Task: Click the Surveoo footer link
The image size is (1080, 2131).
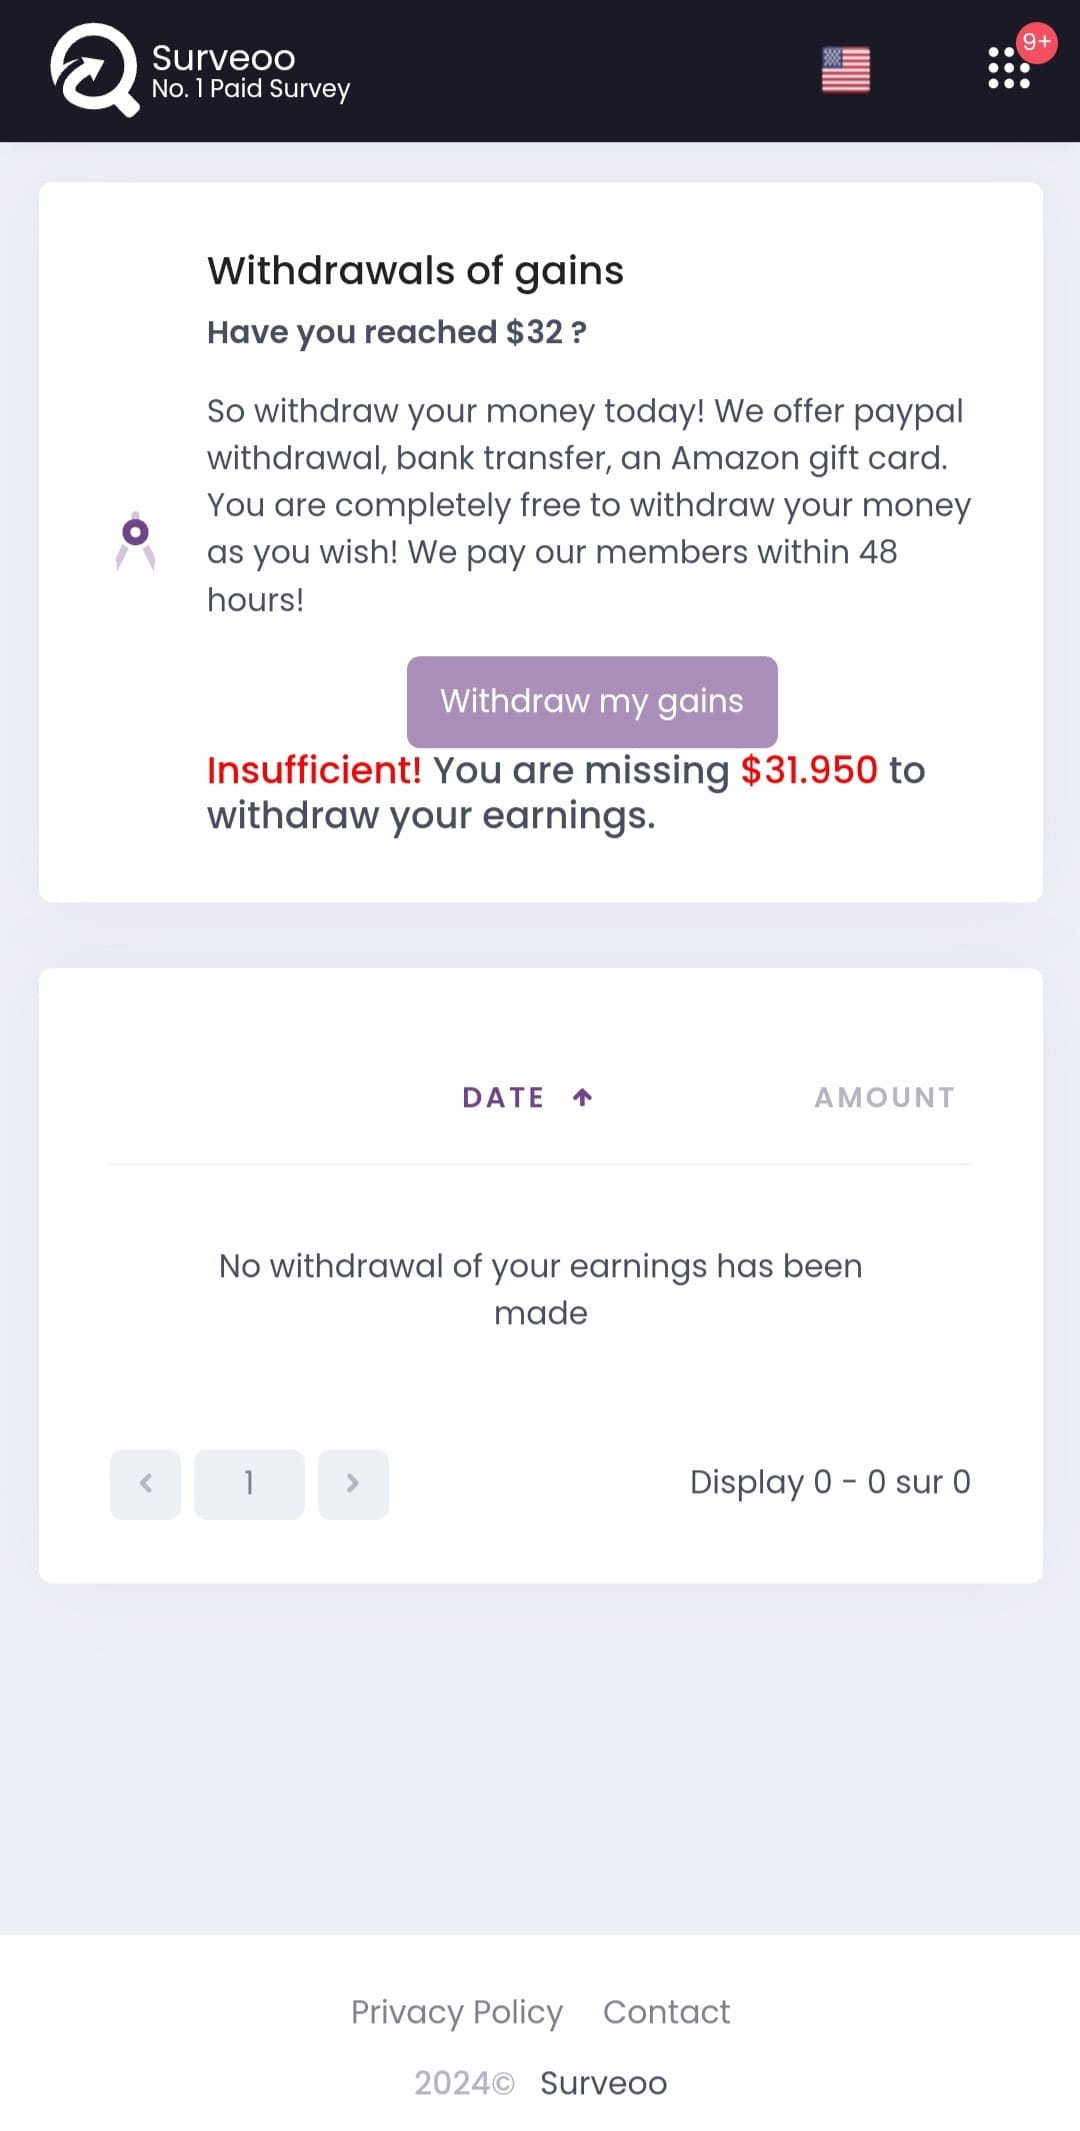Action: [x=604, y=2083]
